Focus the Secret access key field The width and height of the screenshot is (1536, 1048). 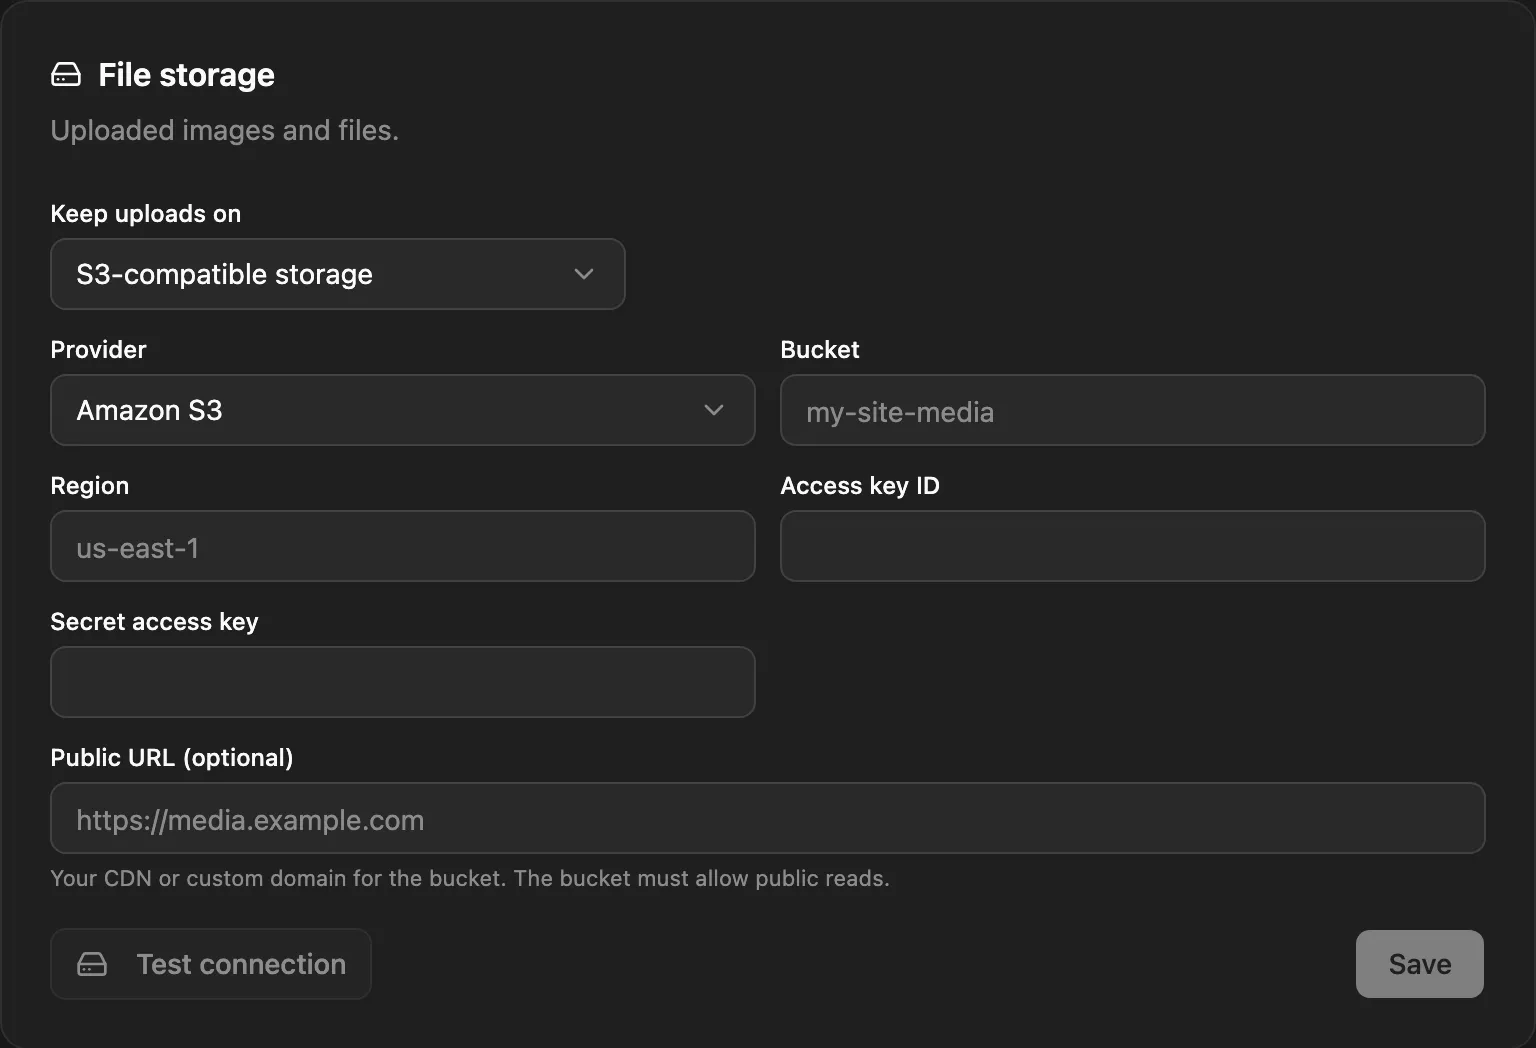point(403,682)
